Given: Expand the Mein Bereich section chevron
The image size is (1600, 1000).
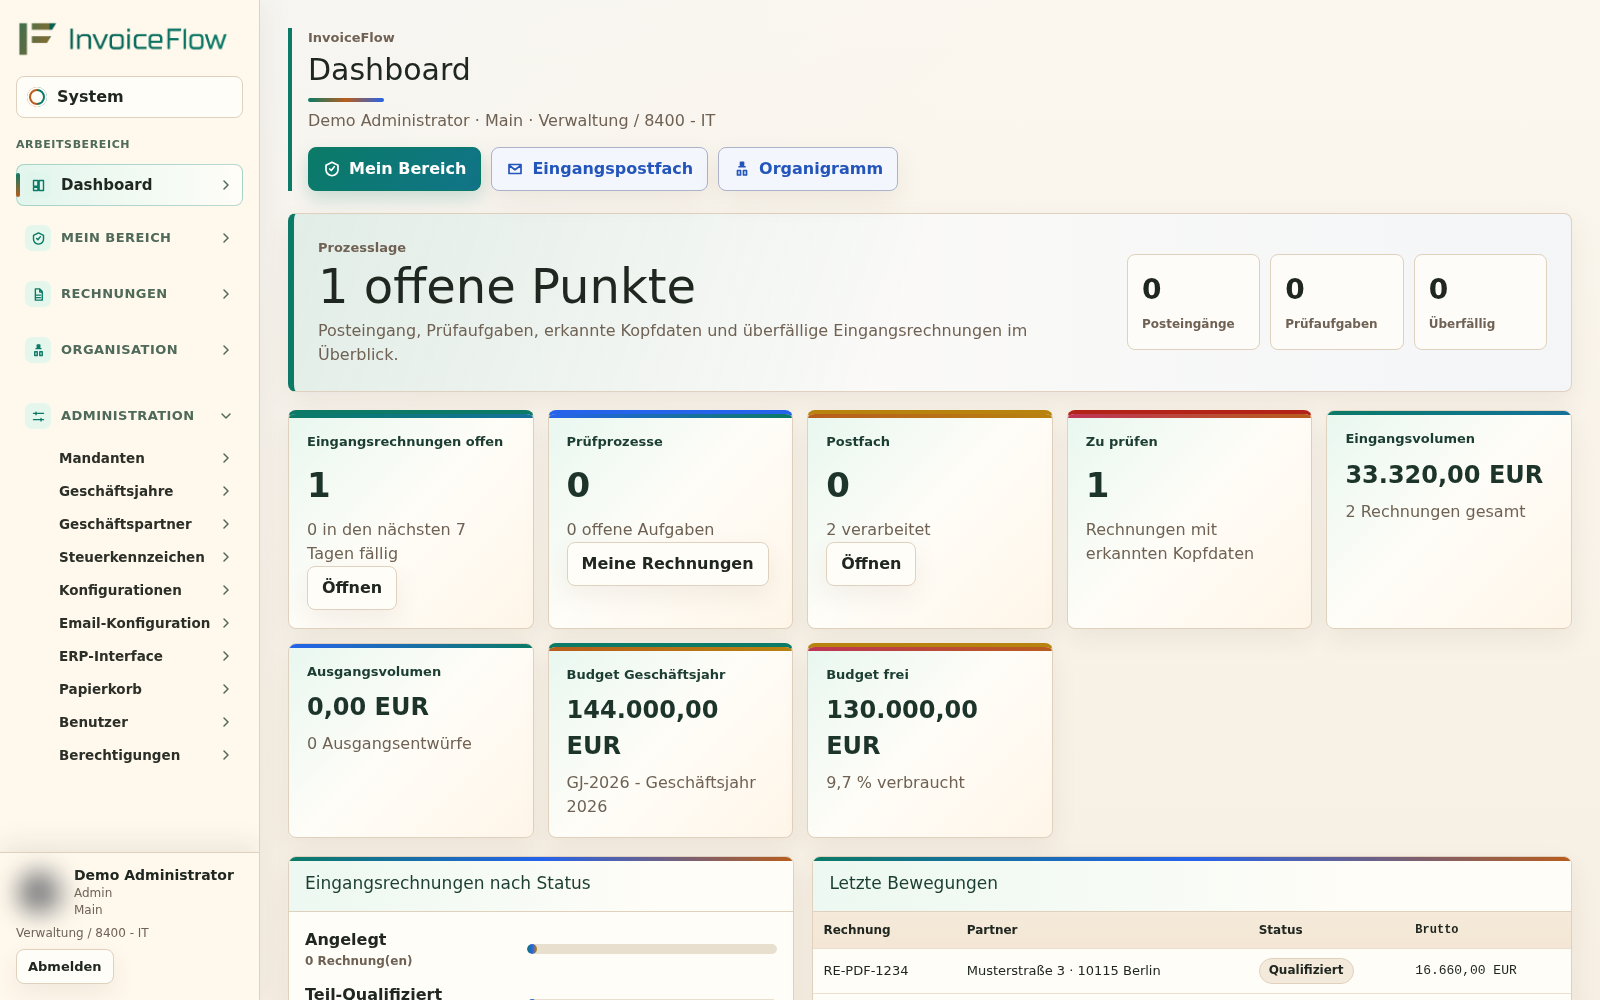Looking at the screenshot, I should [226, 238].
